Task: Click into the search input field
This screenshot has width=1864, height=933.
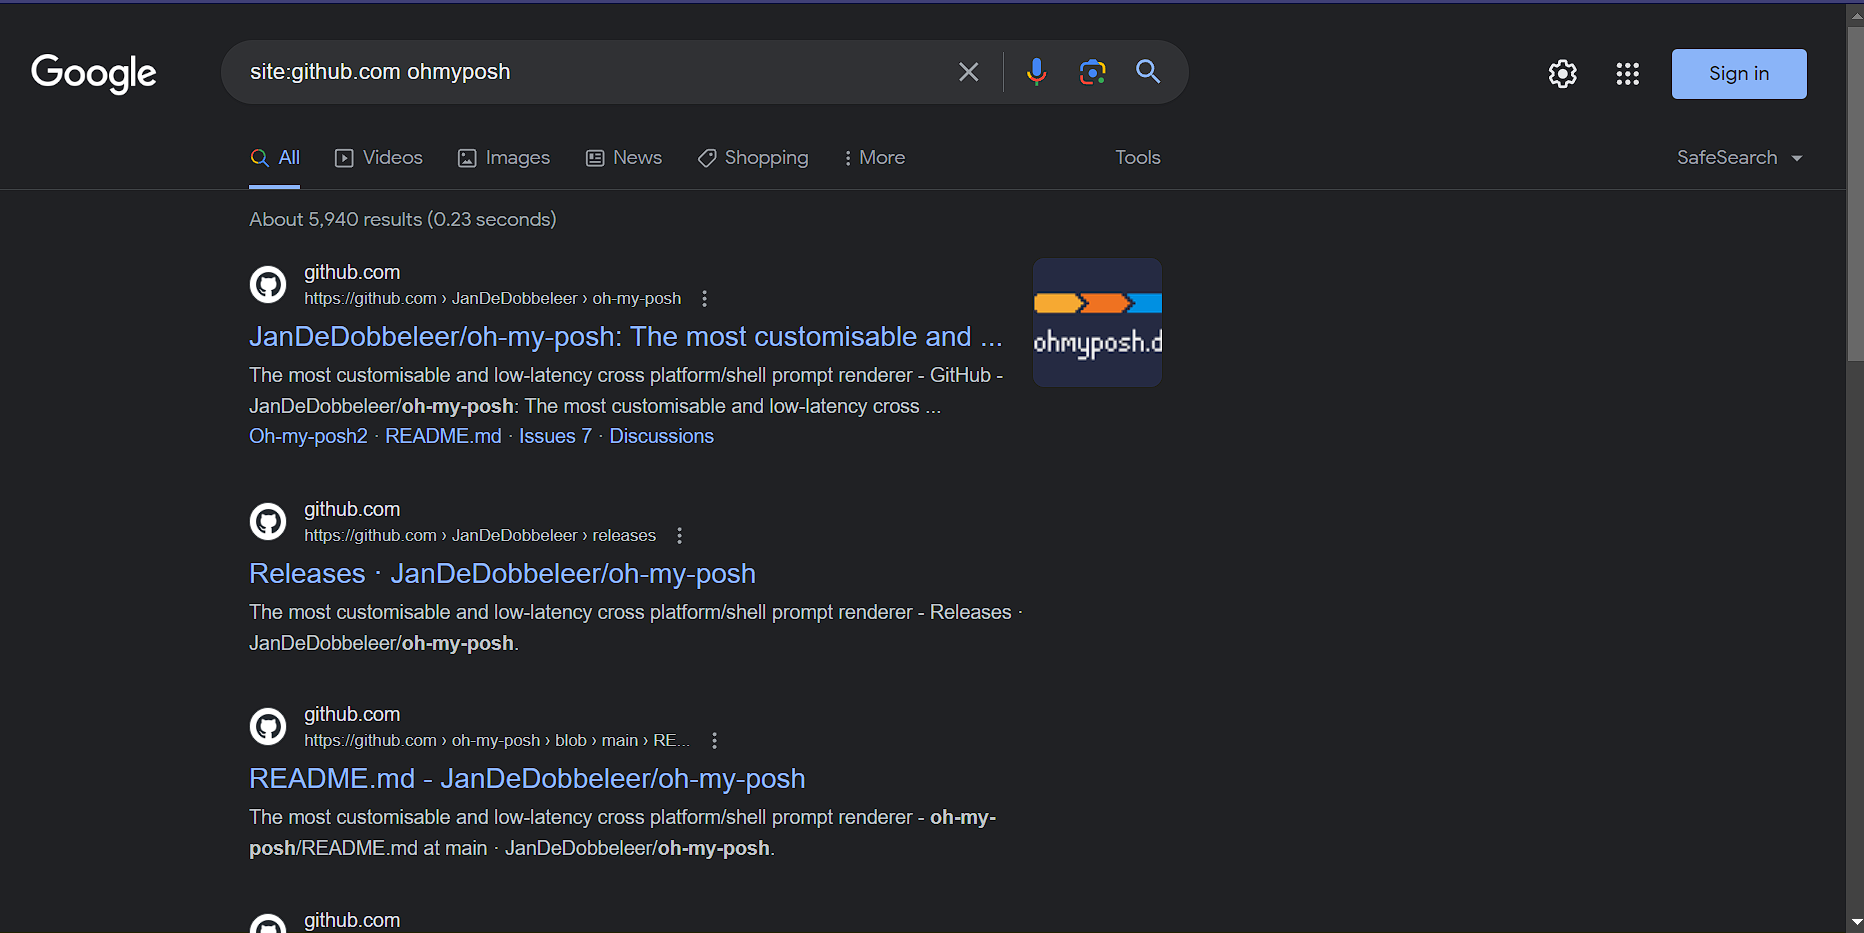Action: point(590,72)
